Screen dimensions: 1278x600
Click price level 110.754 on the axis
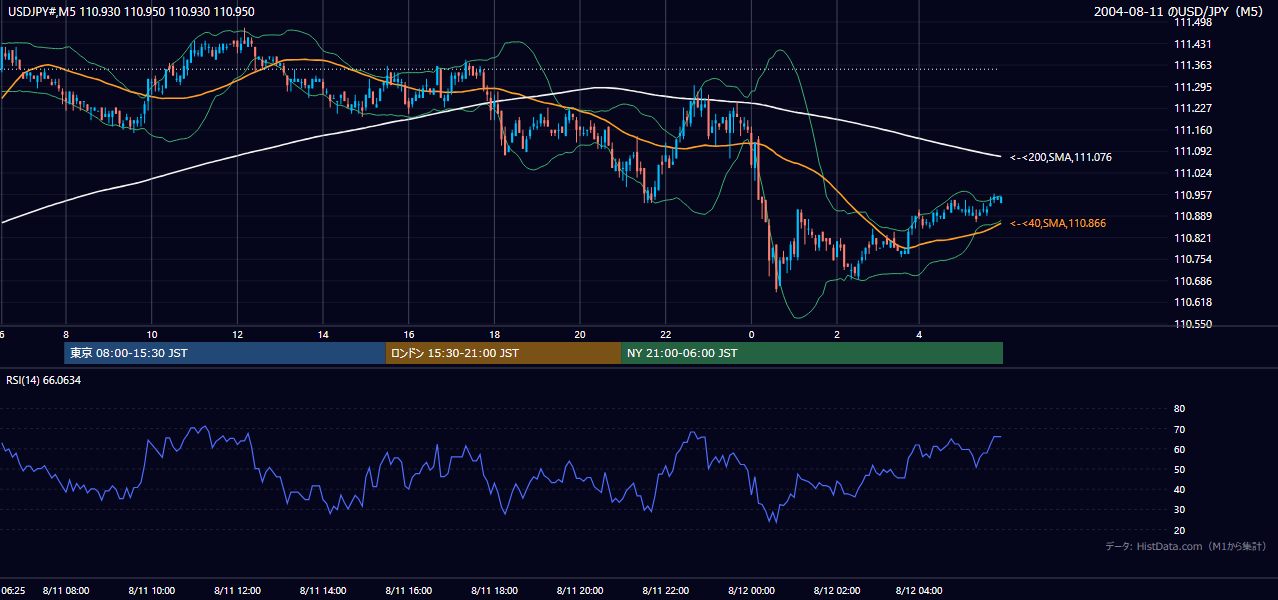1192,259
